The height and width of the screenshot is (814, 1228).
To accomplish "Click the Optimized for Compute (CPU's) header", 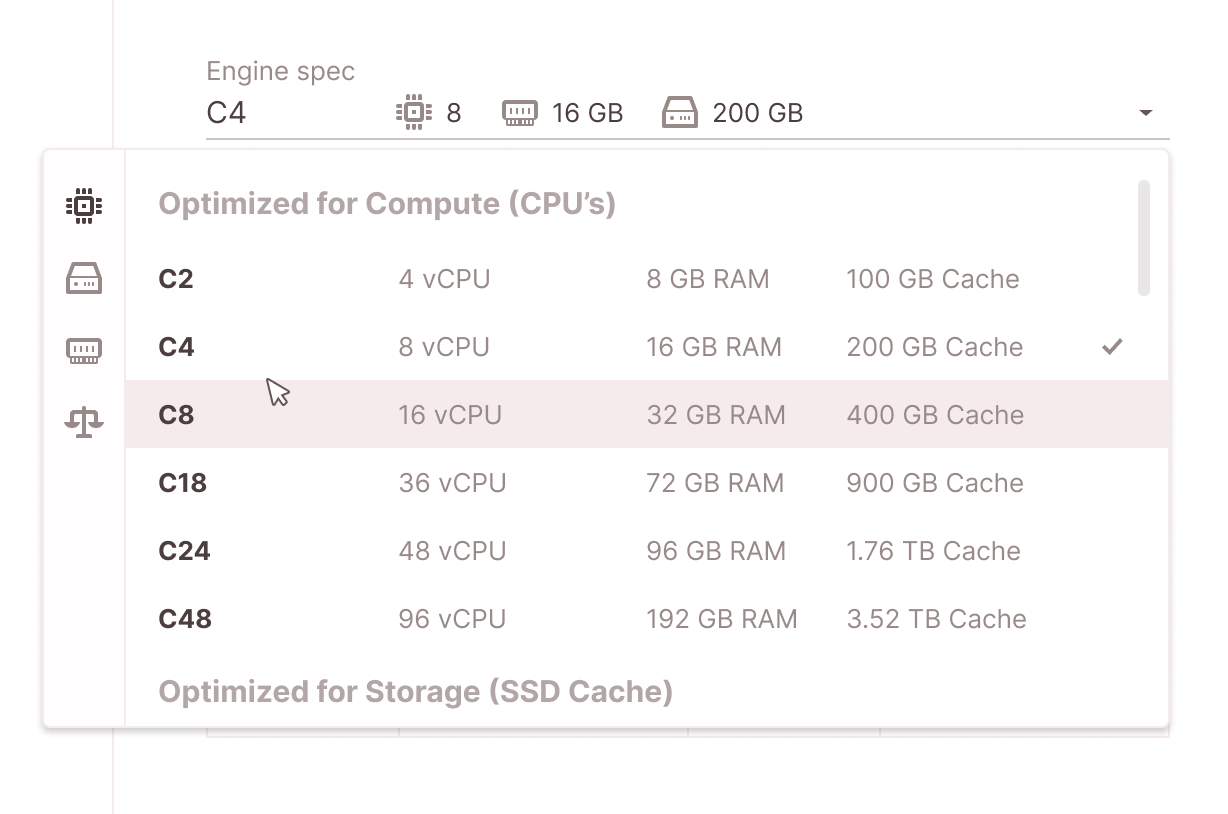I will (388, 203).
